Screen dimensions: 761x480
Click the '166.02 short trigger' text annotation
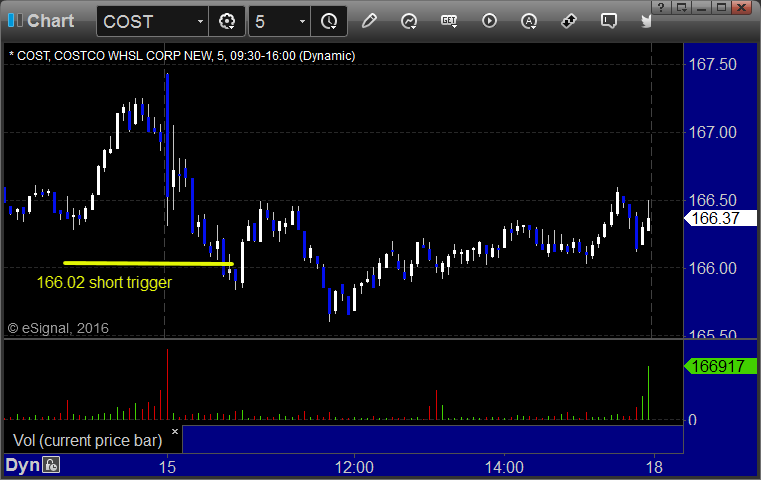coord(104,282)
